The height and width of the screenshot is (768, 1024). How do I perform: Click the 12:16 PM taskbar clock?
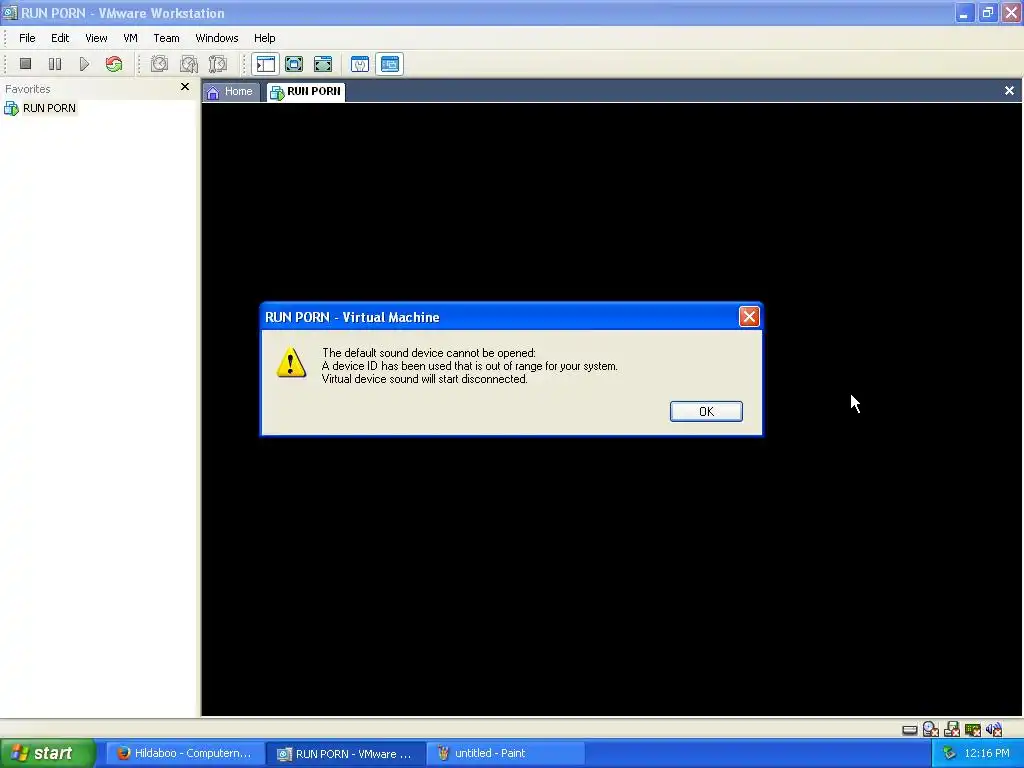tap(987, 754)
